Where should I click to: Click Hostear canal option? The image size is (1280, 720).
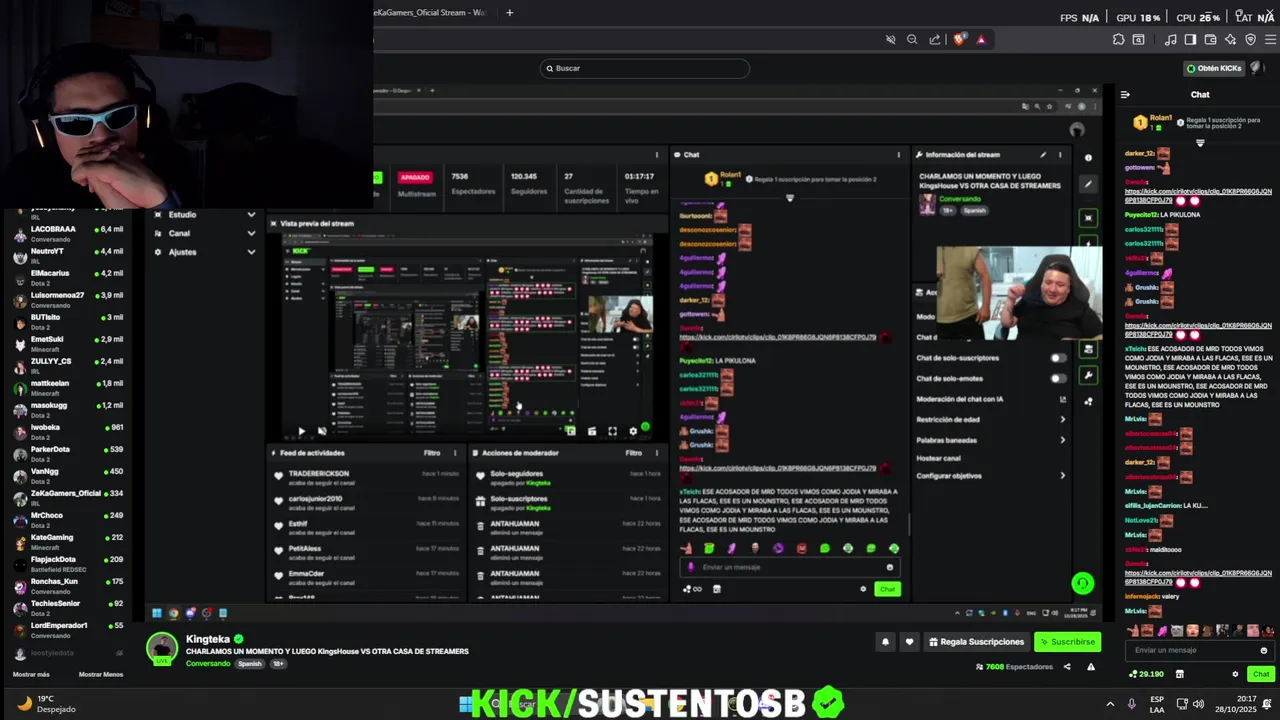pyautogui.click(x=939, y=458)
